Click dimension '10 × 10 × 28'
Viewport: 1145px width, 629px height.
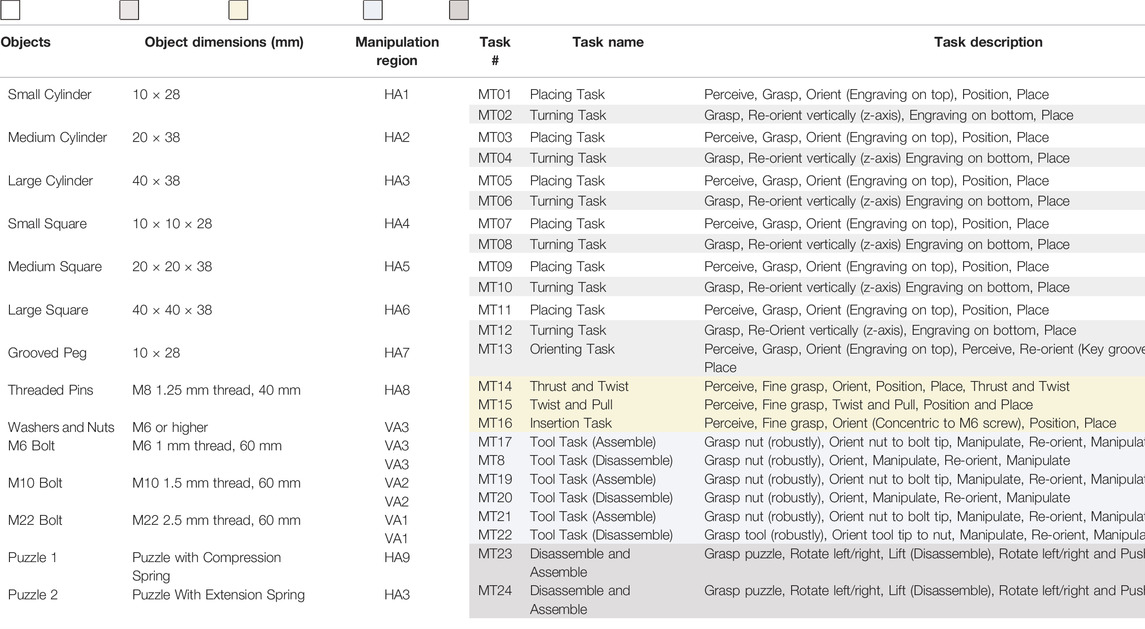pyautogui.click(x=172, y=224)
